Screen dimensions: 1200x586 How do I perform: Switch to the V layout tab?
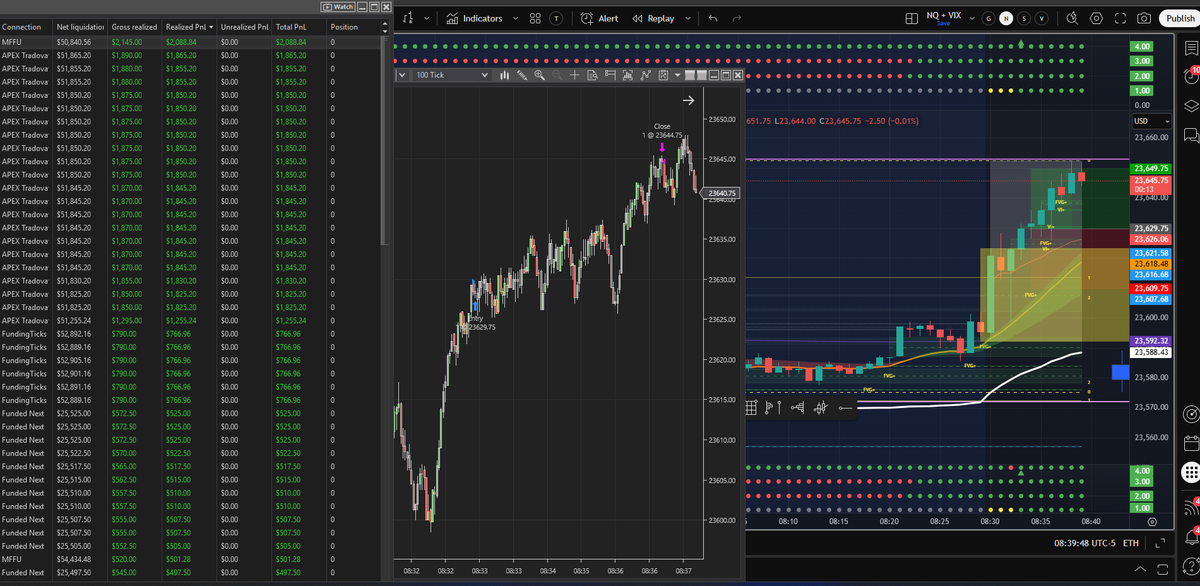(x=1041, y=17)
